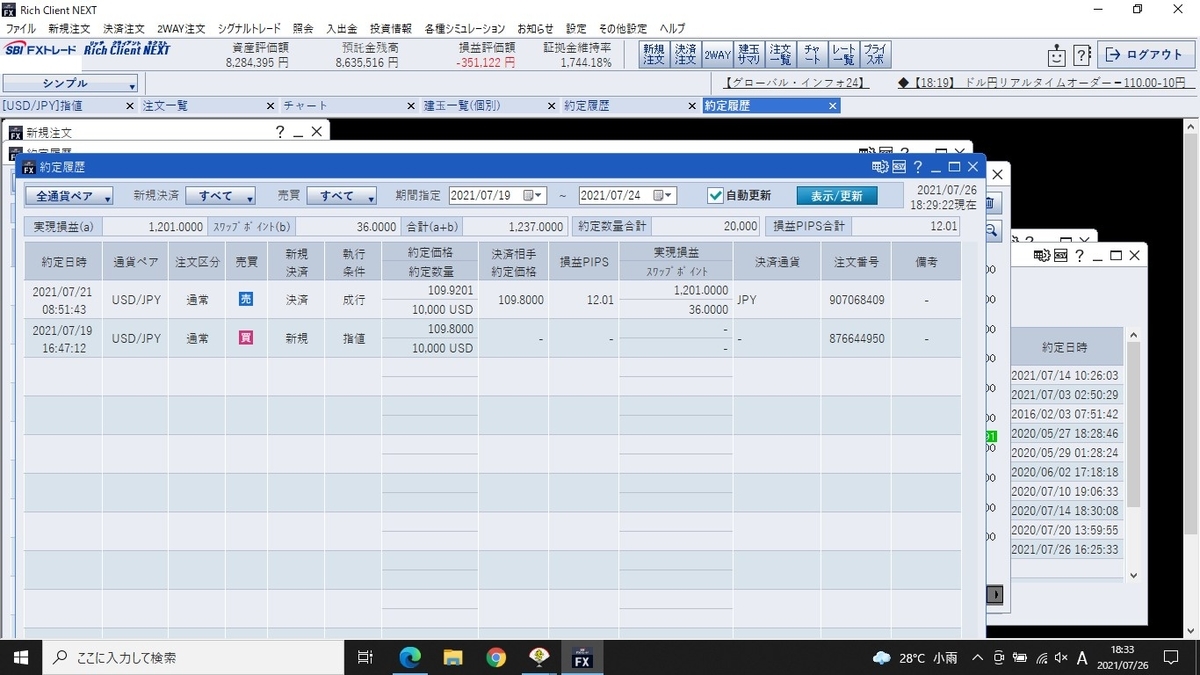This screenshot has height=675, width=1200.
Task: Click the pop-out window icon in 約定履歴 title bar
Action: [880, 167]
